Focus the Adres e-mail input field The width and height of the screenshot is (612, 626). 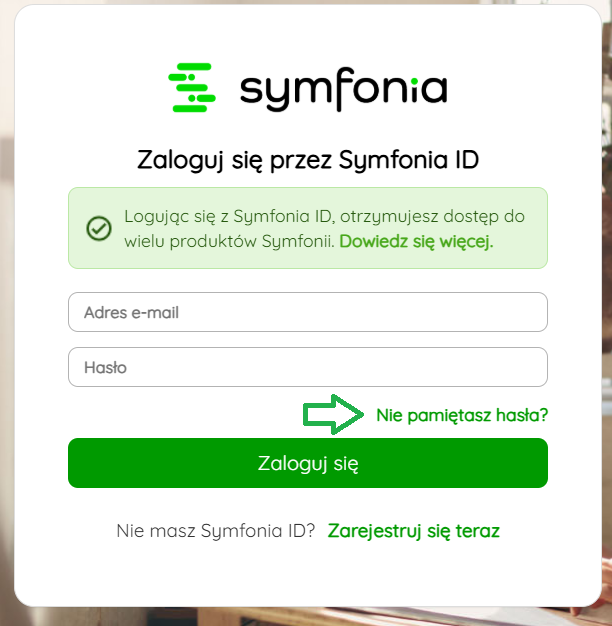pos(308,312)
